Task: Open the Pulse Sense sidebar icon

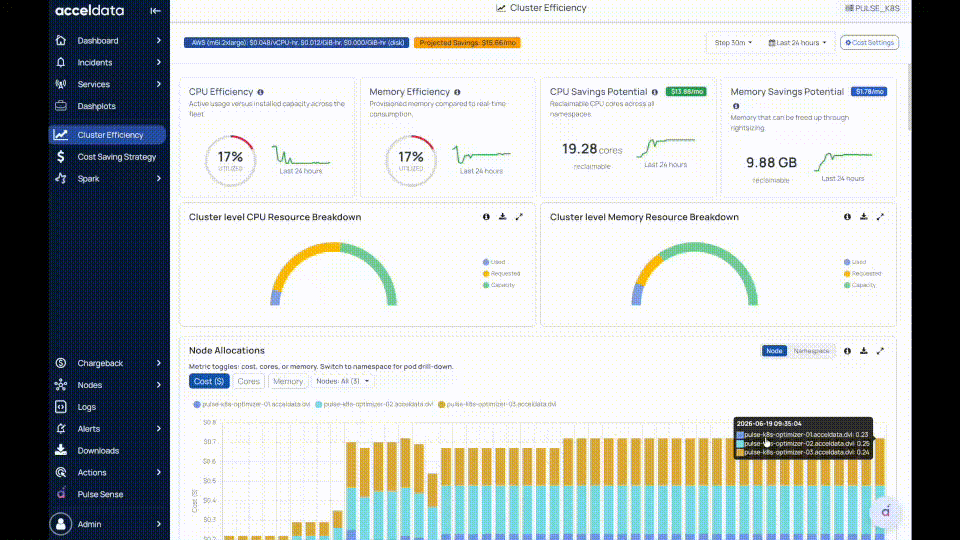Action: (61, 494)
